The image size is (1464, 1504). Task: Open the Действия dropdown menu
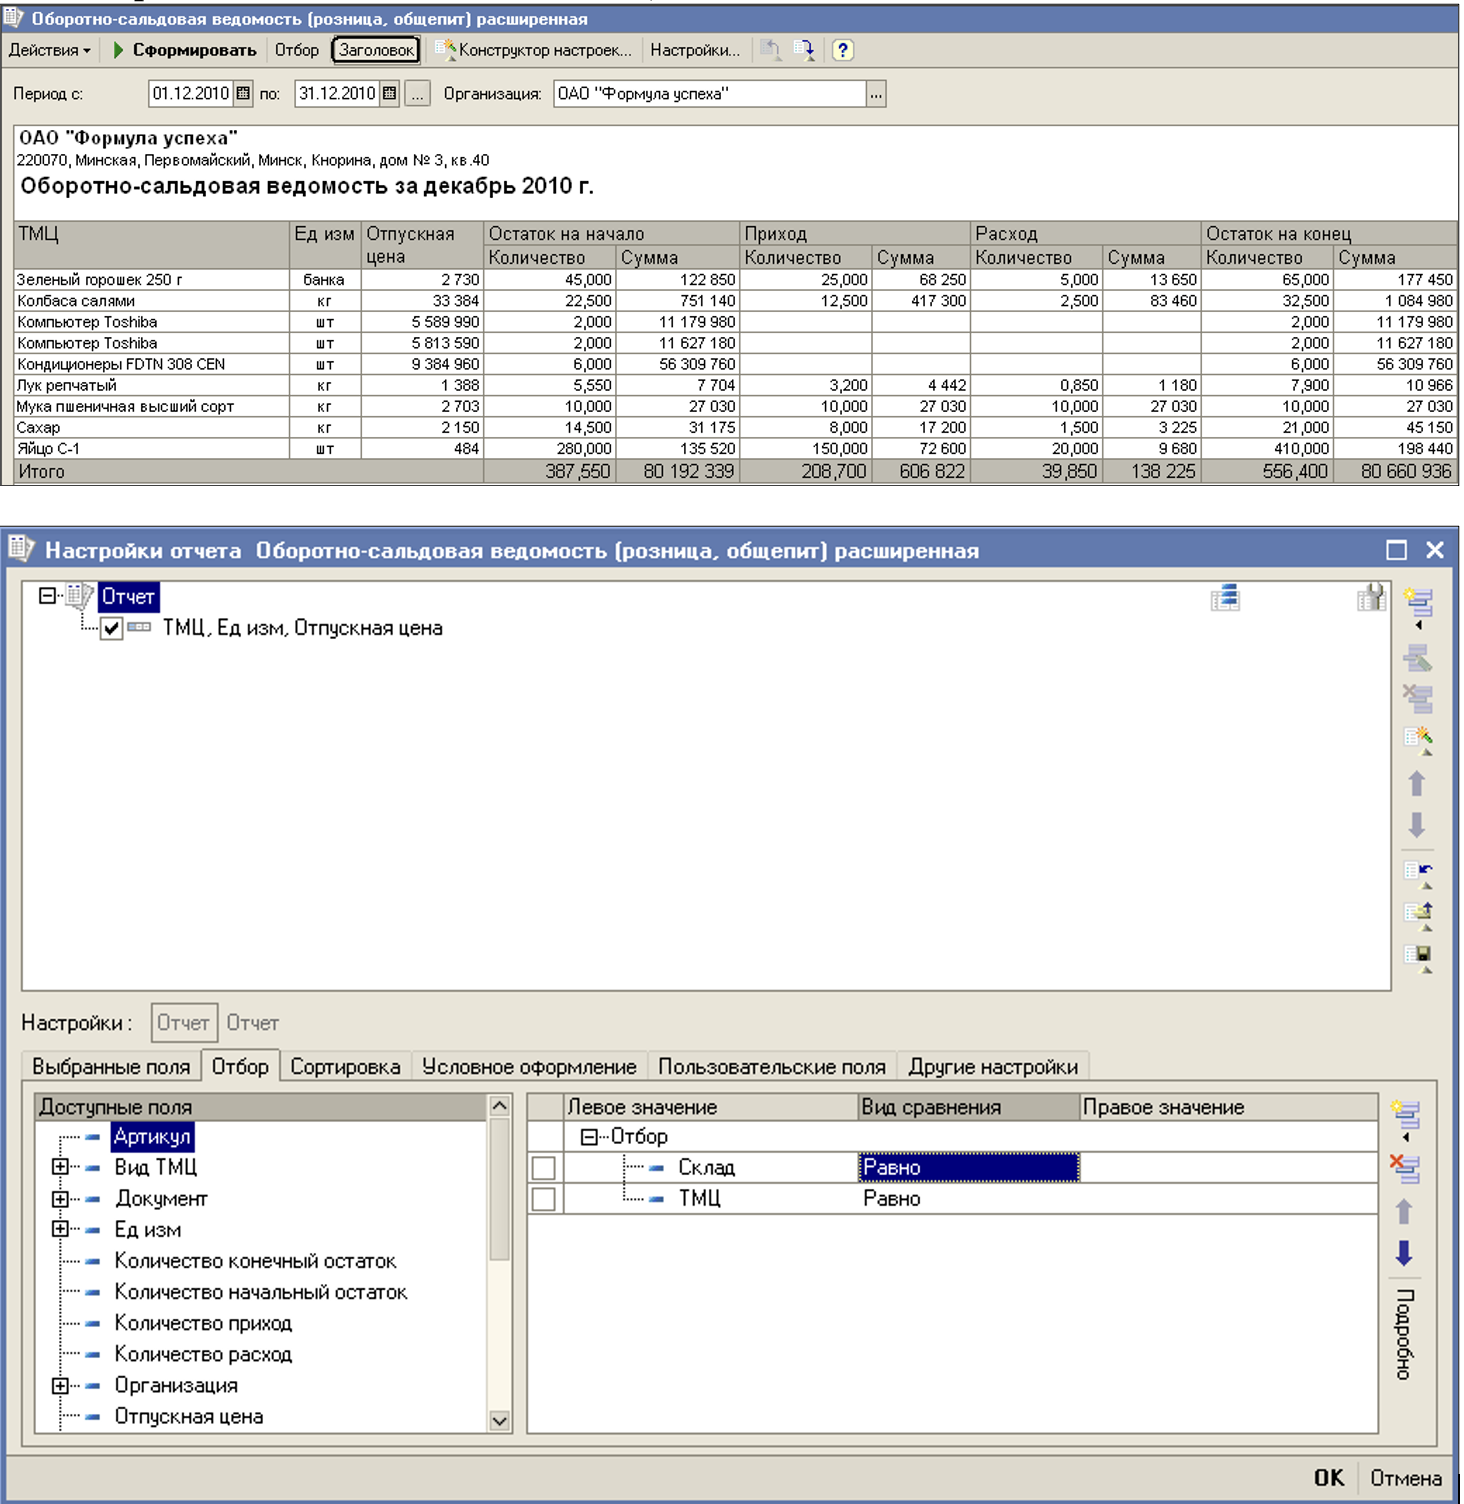pyautogui.click(x=49, y=50)
